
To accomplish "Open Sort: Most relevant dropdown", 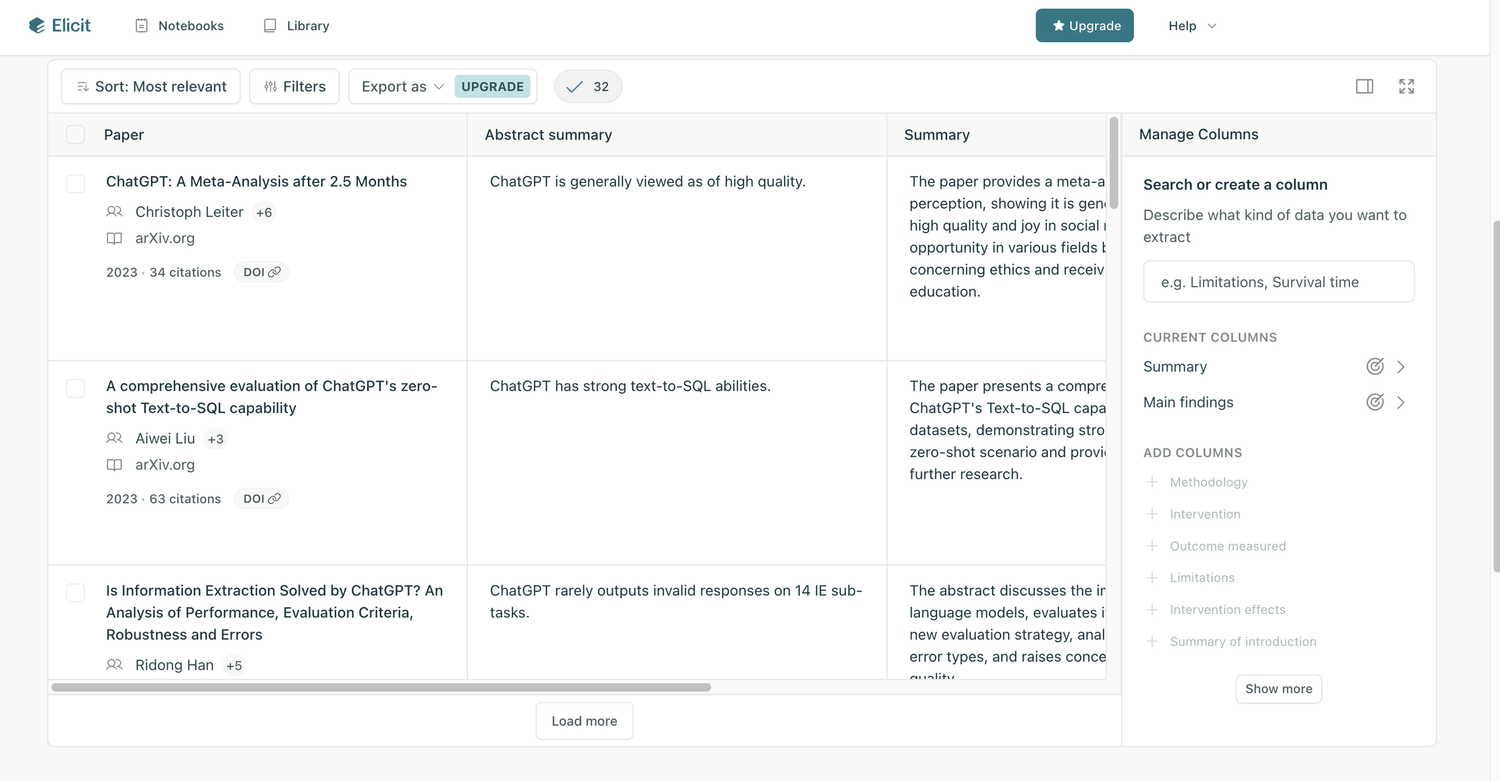I will pyautogui.click(x=151, y=86).
